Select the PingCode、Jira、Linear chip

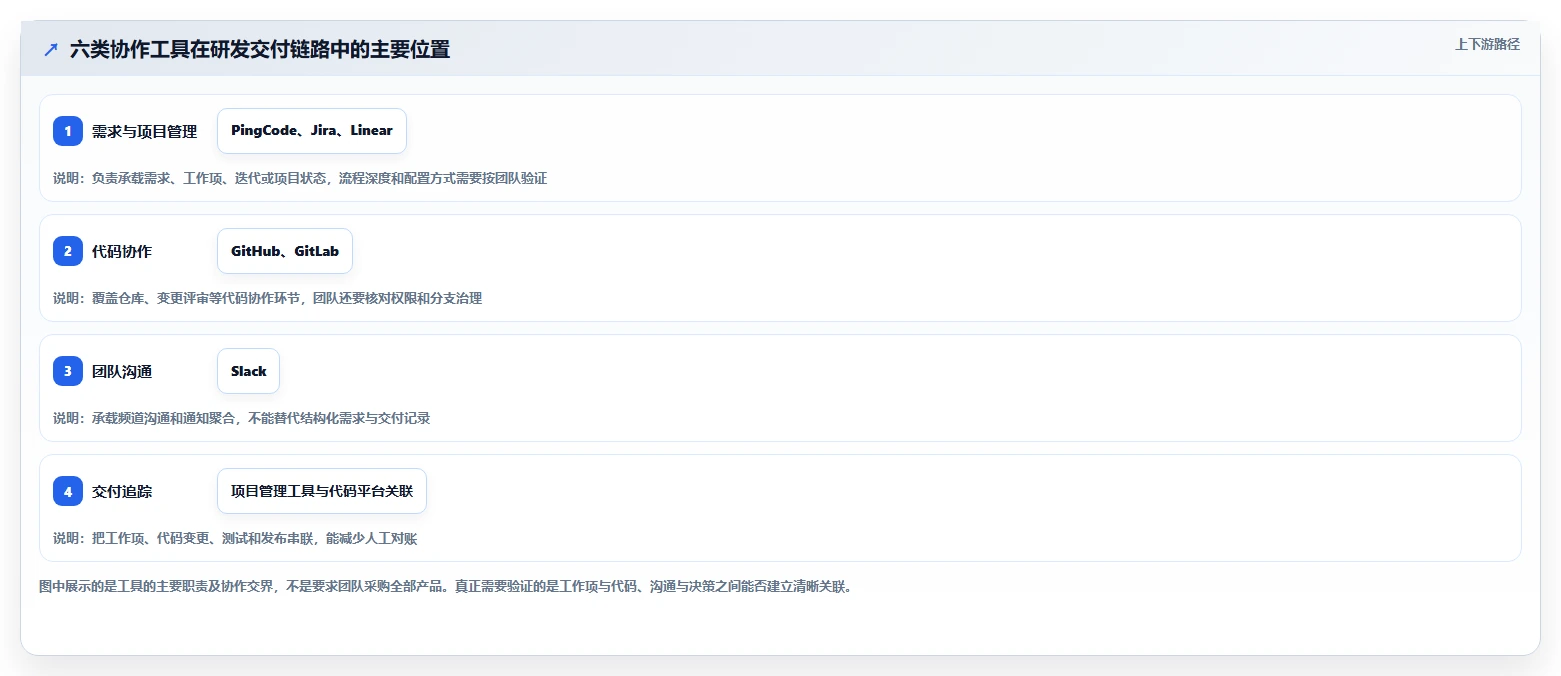pos(312,131)
